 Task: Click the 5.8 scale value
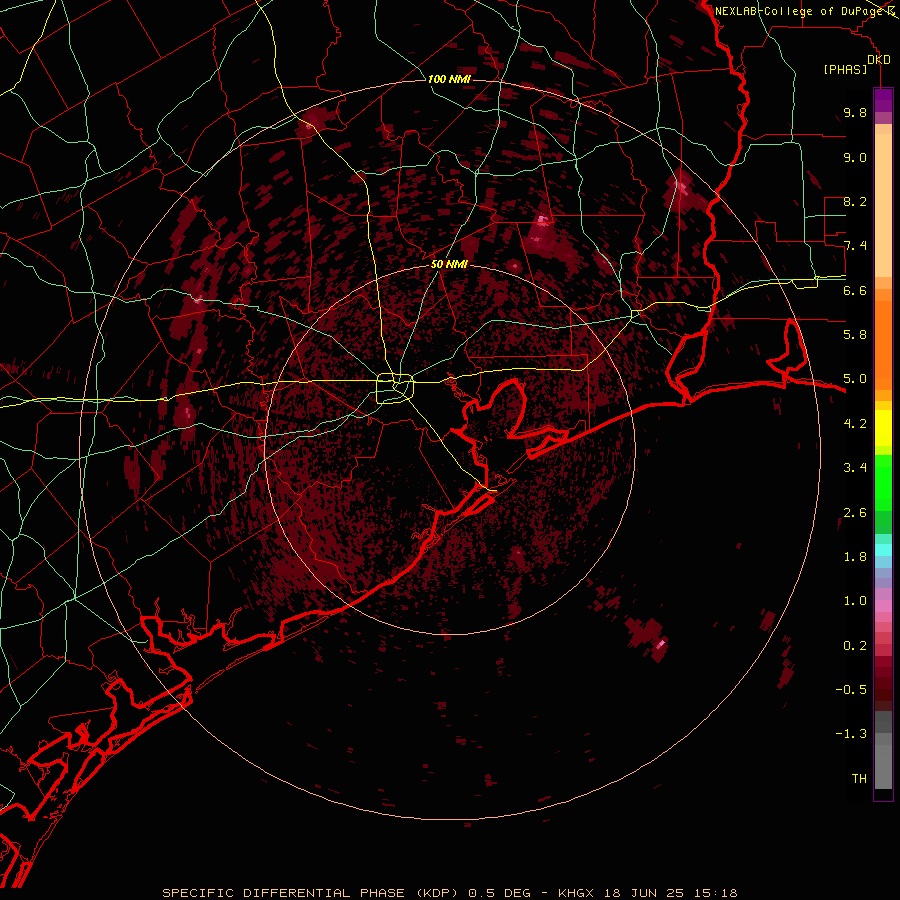(855, 335)
